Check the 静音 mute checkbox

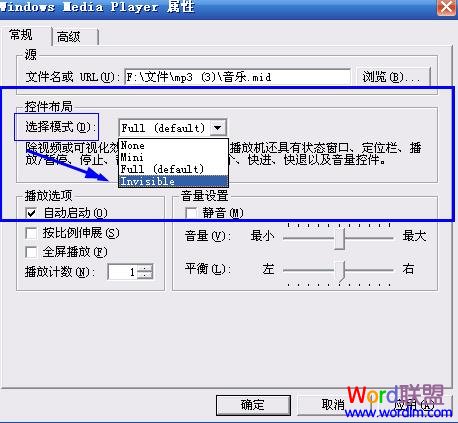click(191, 213)
